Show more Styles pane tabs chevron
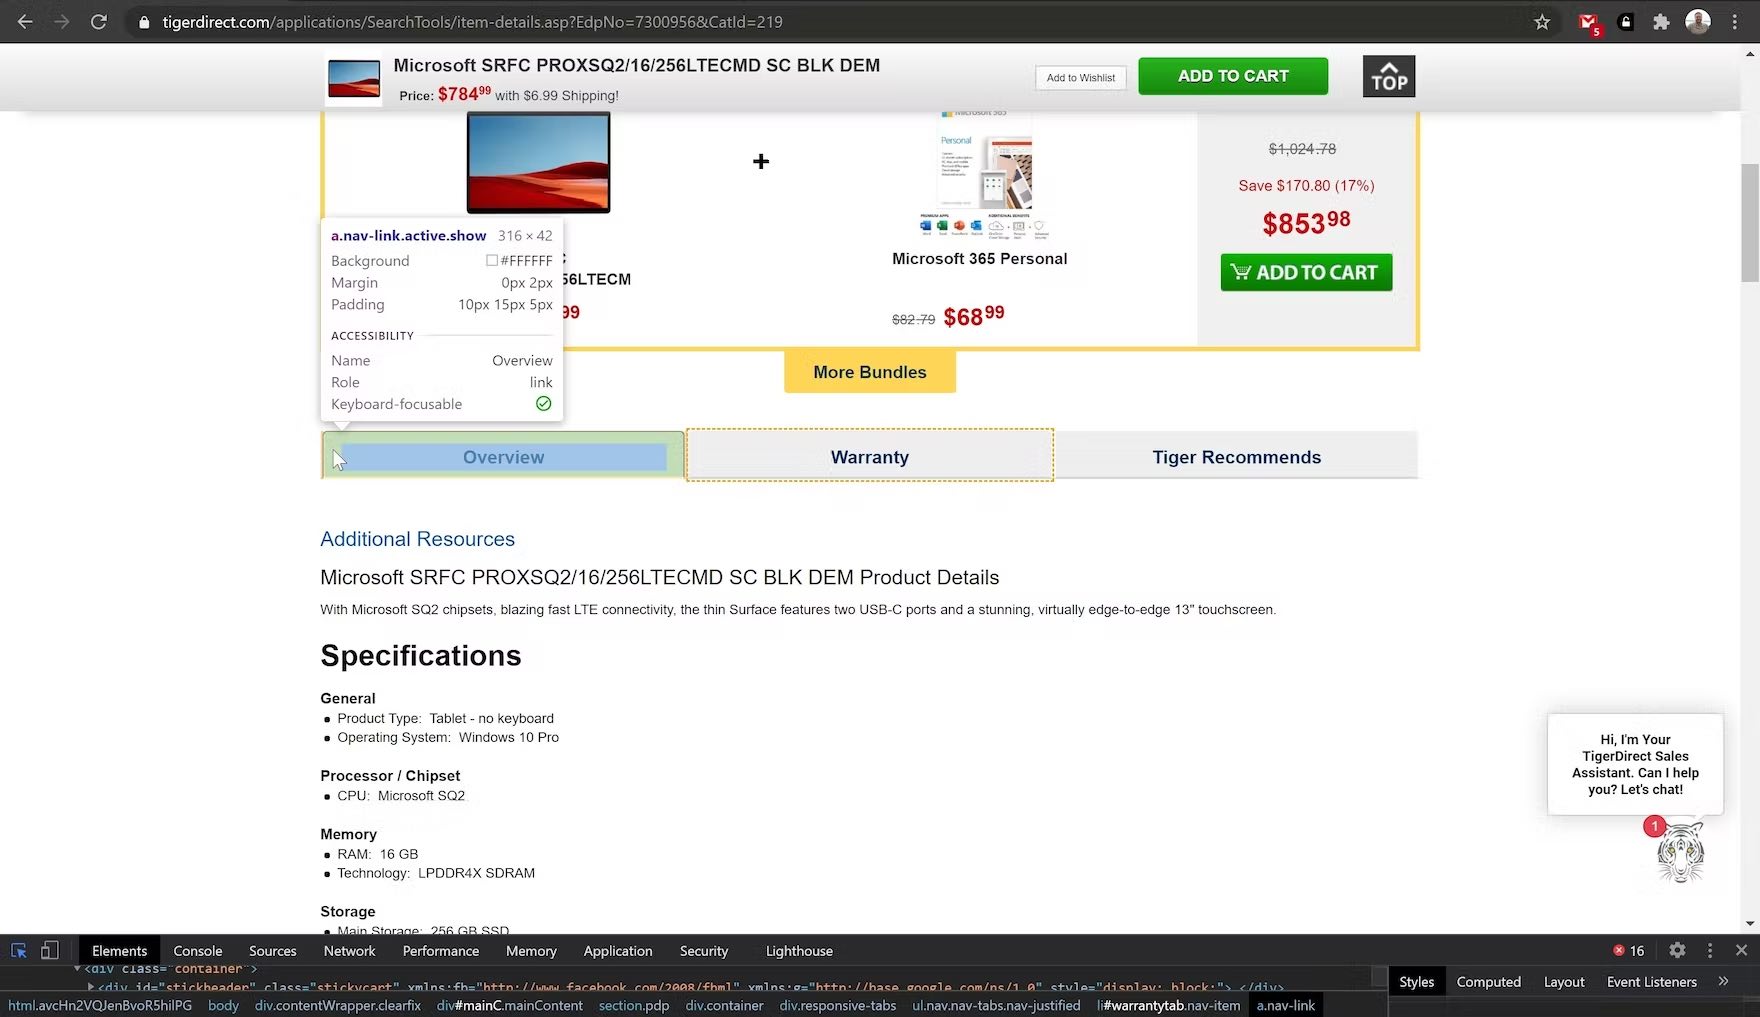 pos(1723,982)
